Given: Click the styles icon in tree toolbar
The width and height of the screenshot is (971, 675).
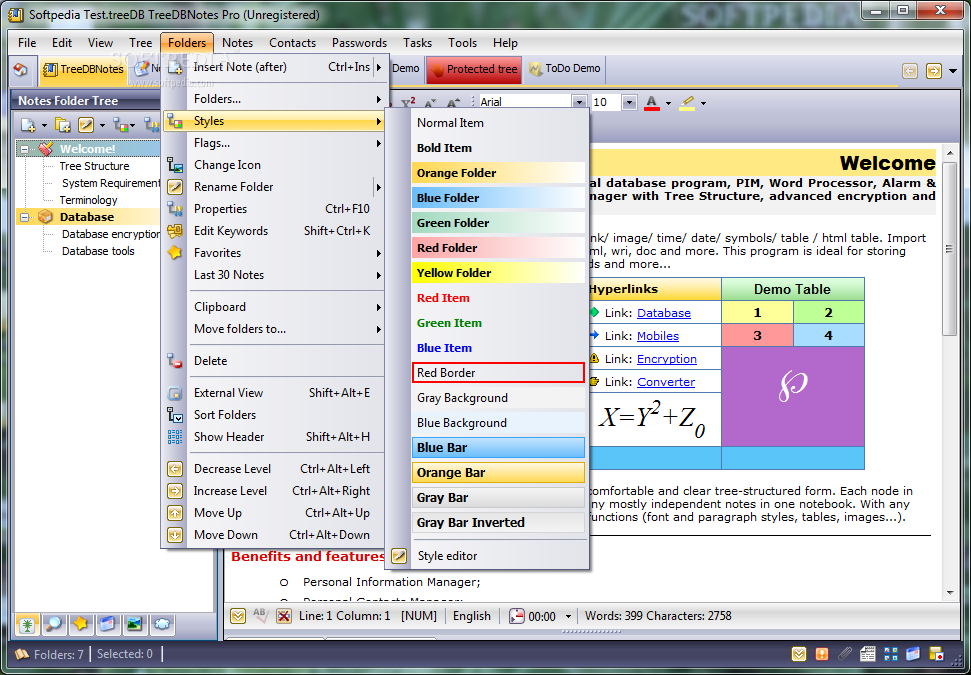Looking at the screenshot, I should 121,125.
